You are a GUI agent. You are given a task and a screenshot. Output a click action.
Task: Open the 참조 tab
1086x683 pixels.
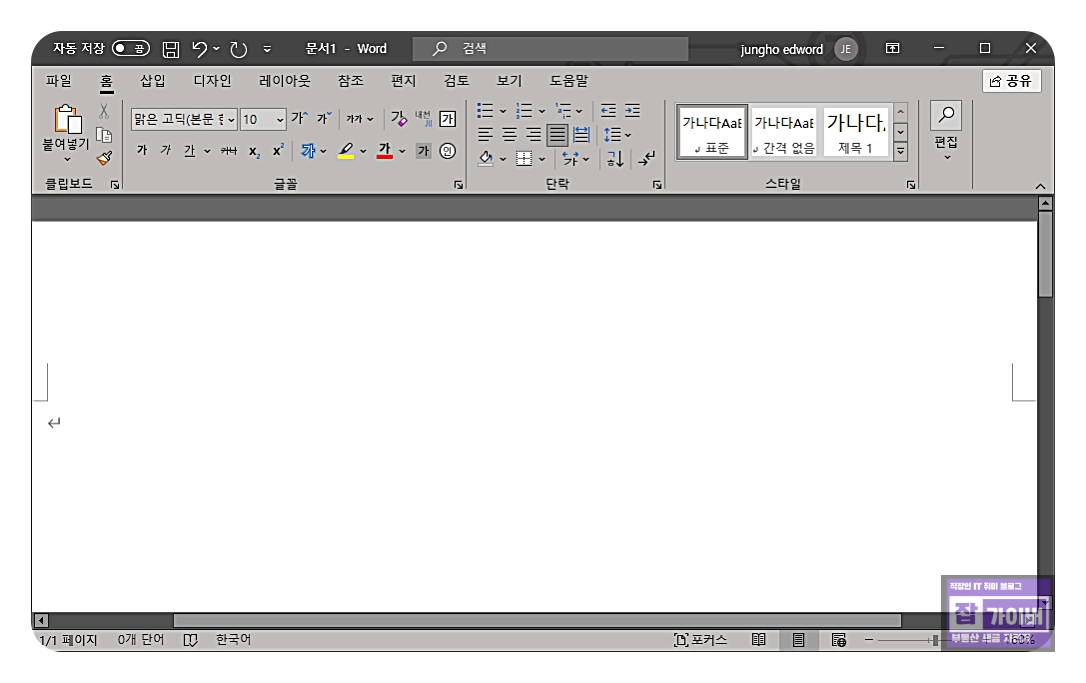(350, 80)
